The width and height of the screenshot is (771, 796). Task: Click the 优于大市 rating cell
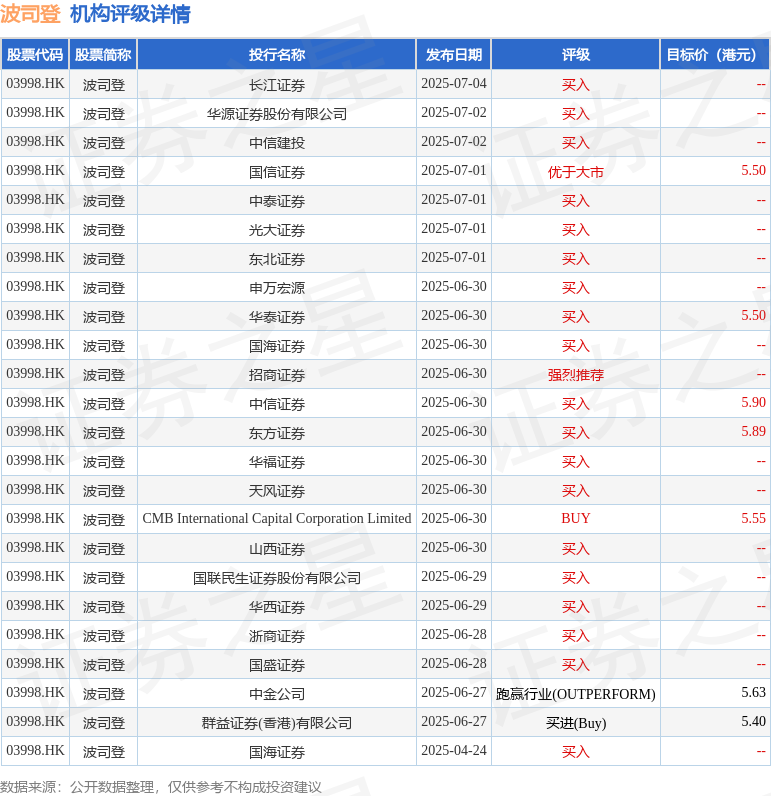coord(576,172)
